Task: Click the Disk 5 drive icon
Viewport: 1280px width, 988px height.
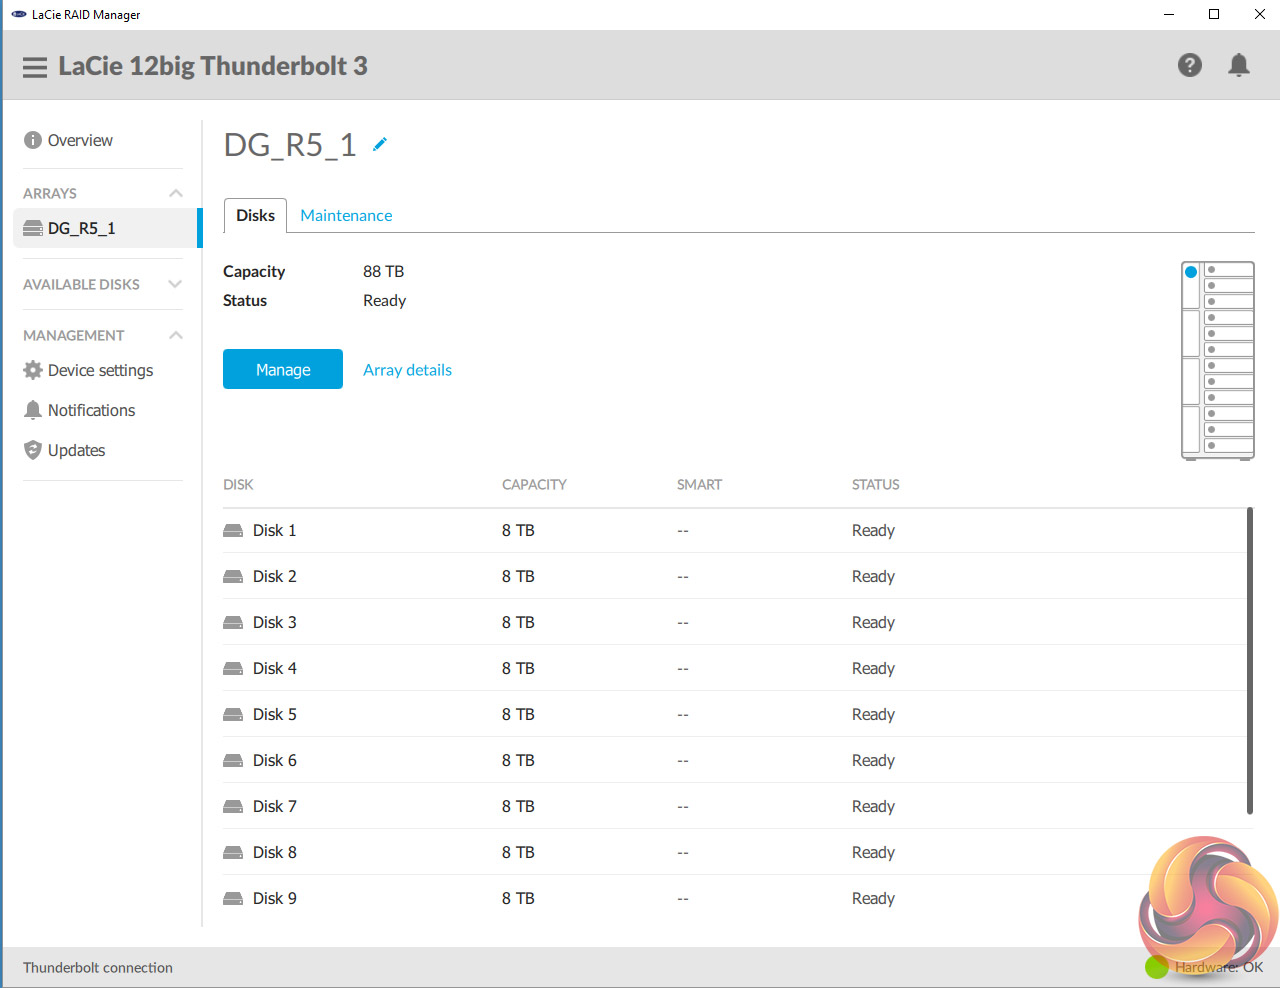Action: (x=233, y=714)
